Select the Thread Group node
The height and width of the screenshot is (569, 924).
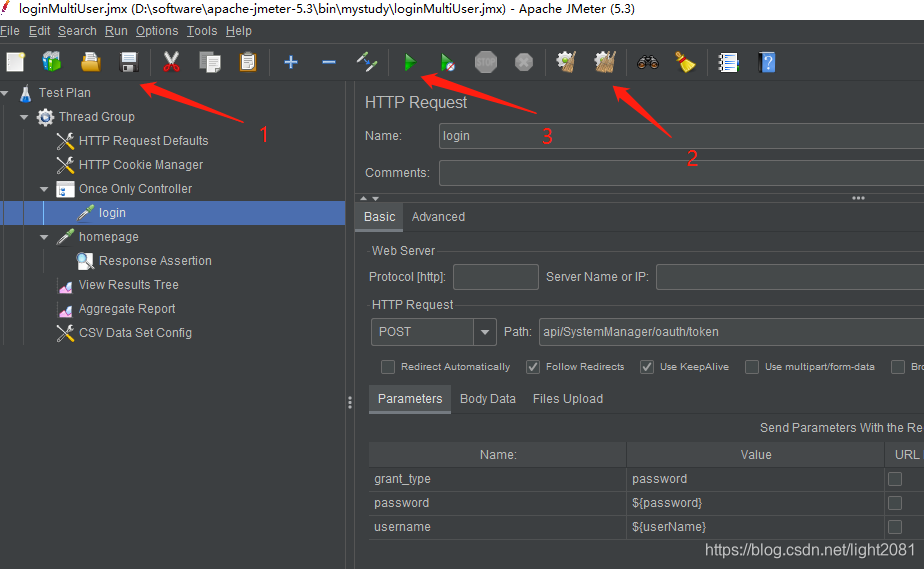(x=97, y=117)
